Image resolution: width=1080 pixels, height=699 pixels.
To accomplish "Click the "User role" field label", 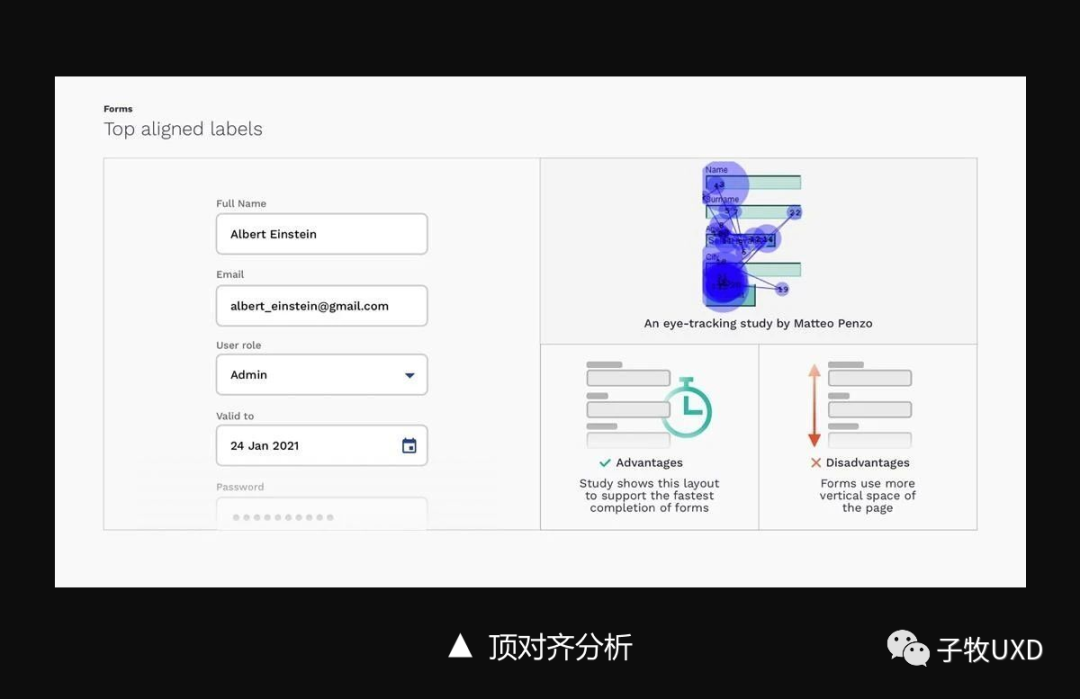I will point(238,345).
